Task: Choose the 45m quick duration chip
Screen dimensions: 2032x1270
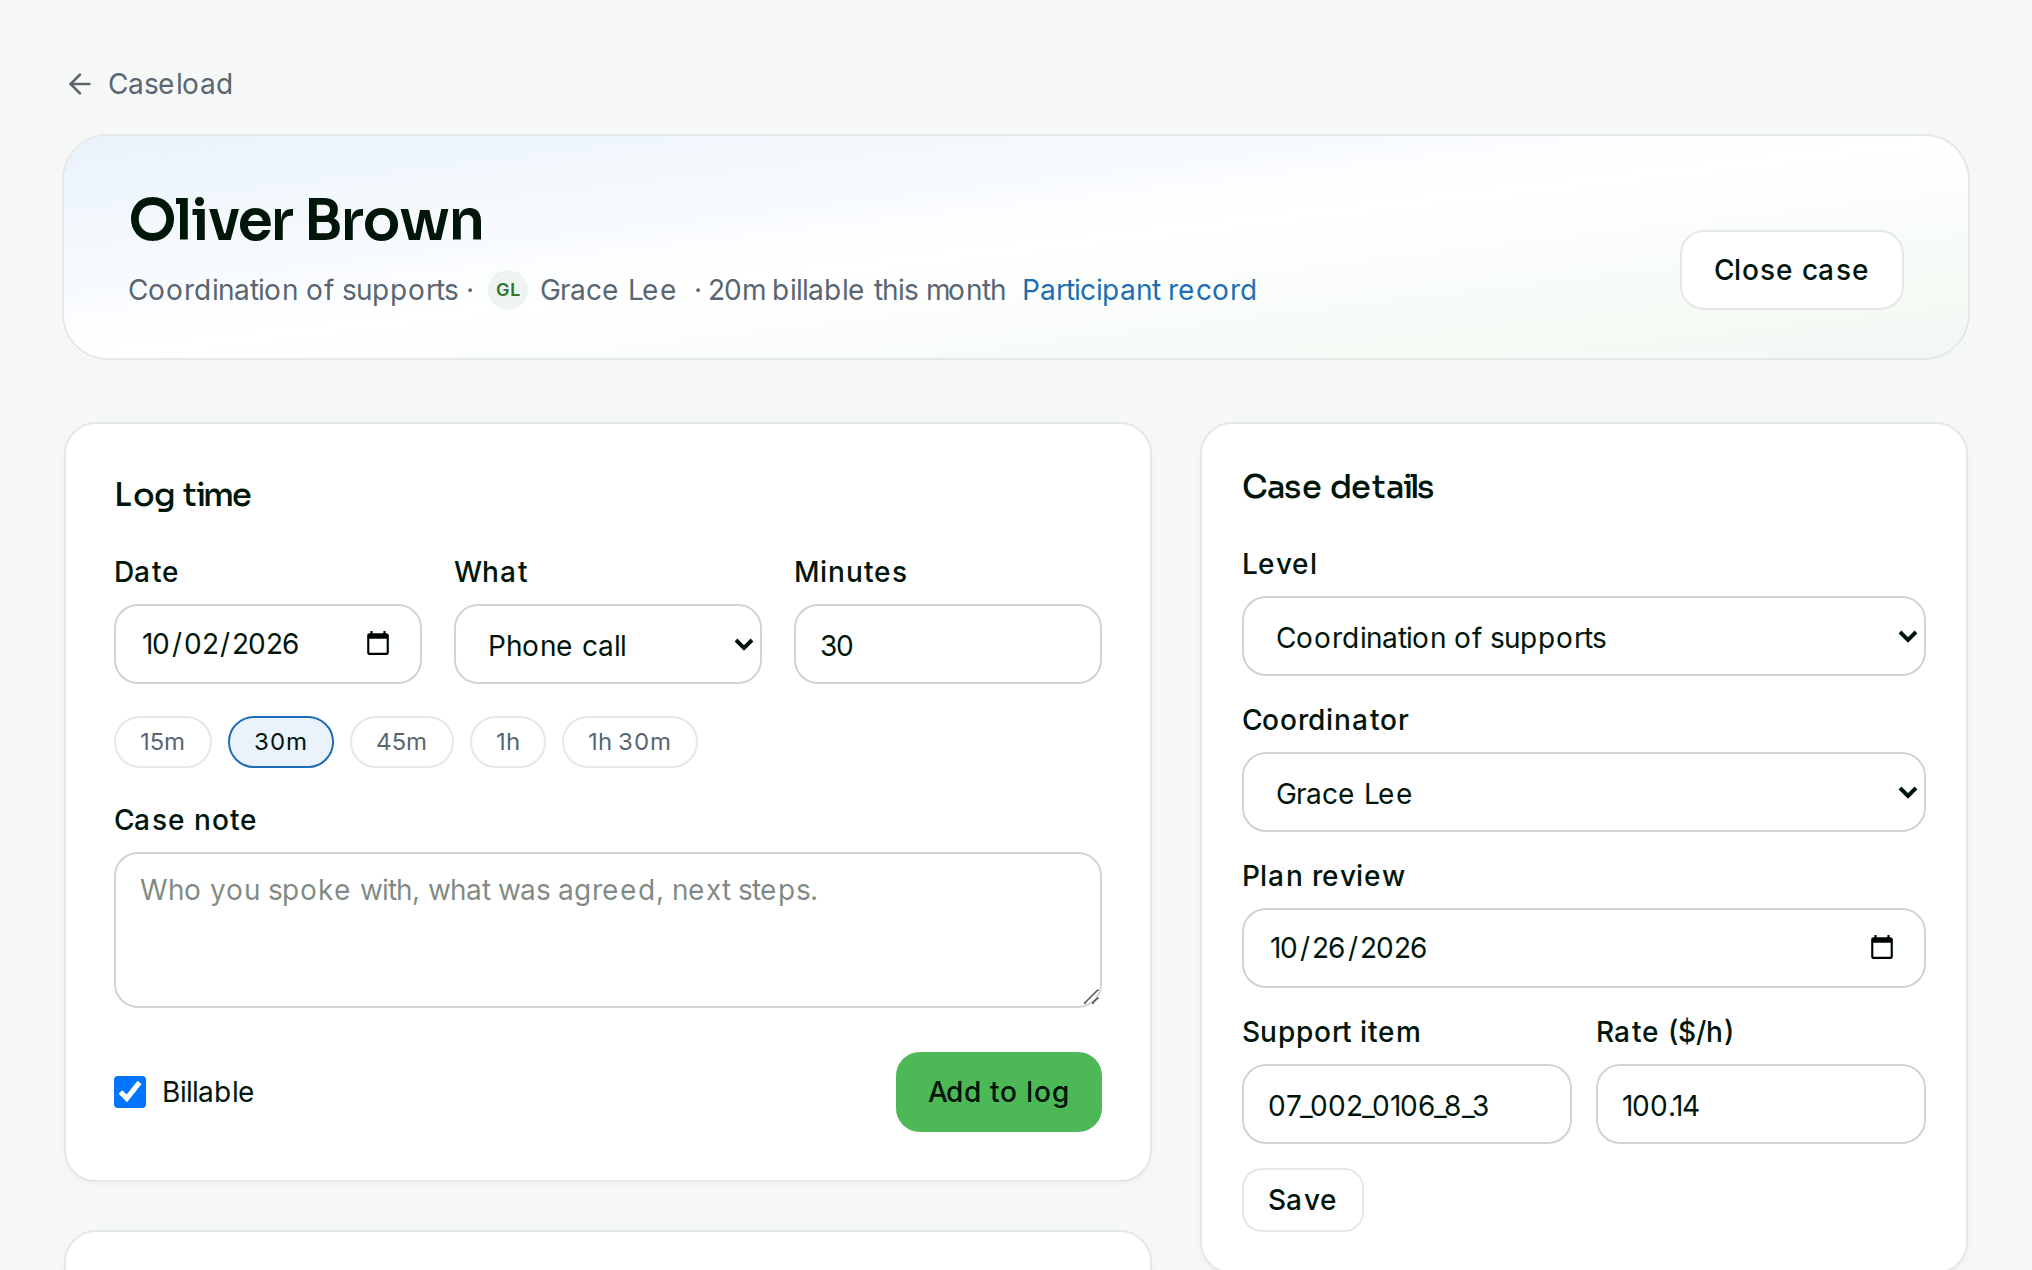Action: (x=401, y=742)
